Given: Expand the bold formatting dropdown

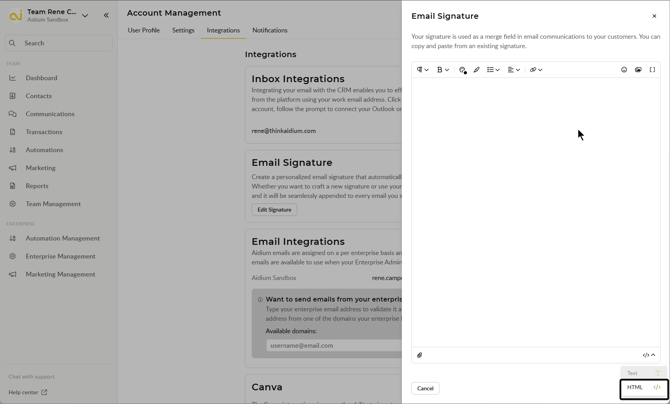Looking at the screenshot, I should [442, 70].
